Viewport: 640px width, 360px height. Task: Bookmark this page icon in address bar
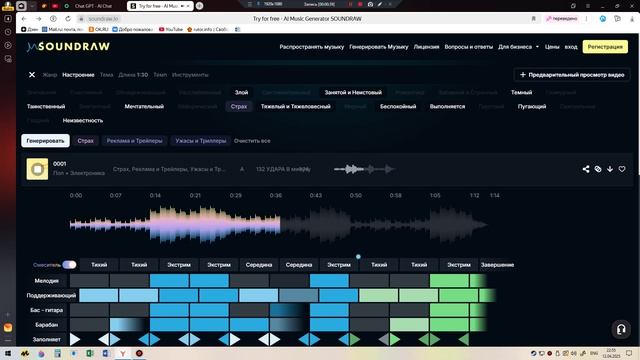(x=533, y=19)
